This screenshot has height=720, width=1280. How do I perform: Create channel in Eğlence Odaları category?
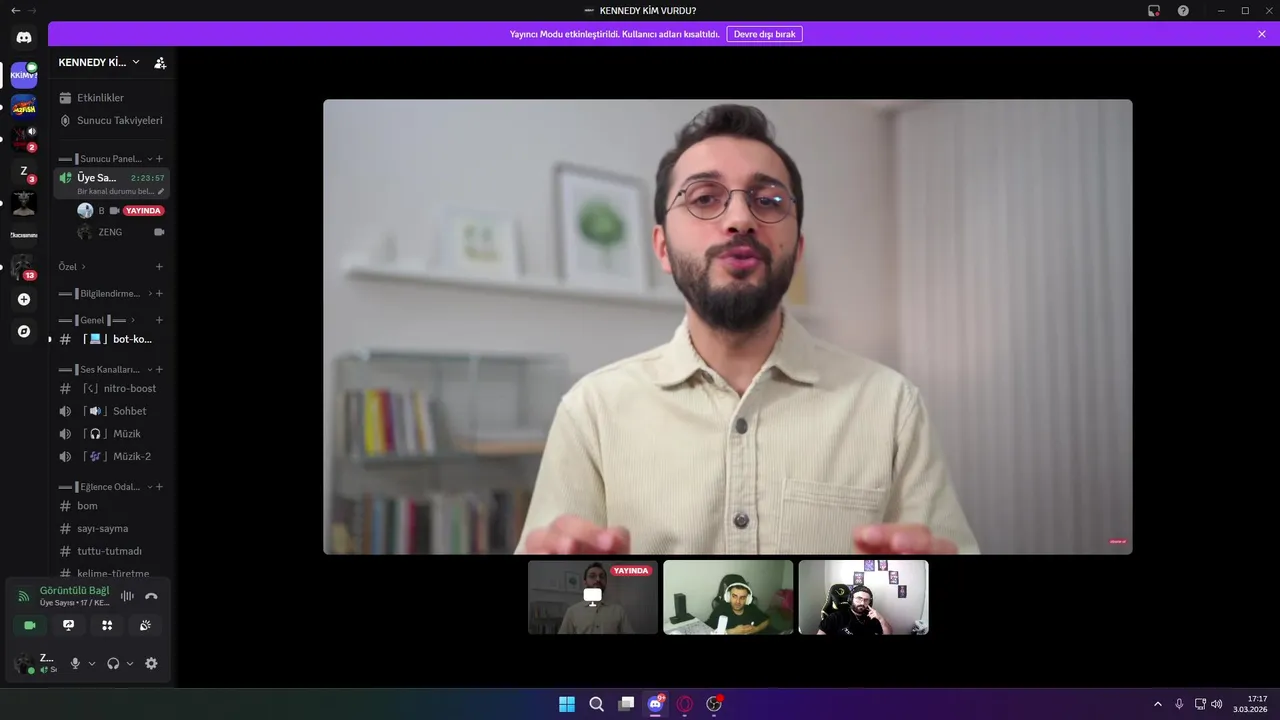159,487
